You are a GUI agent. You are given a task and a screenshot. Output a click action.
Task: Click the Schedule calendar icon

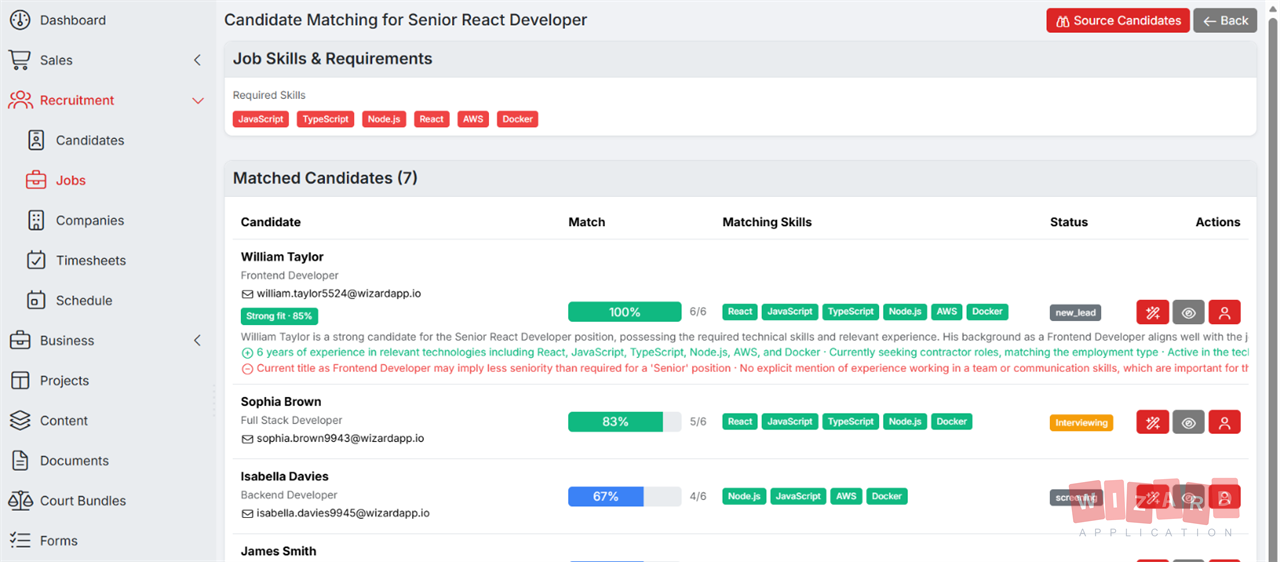(x=36, y=300)
